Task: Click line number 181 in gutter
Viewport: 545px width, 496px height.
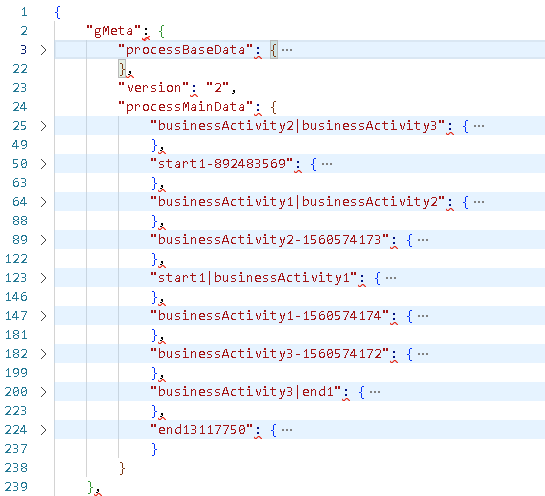Action: pyautogui.click(x=16, y=335)
